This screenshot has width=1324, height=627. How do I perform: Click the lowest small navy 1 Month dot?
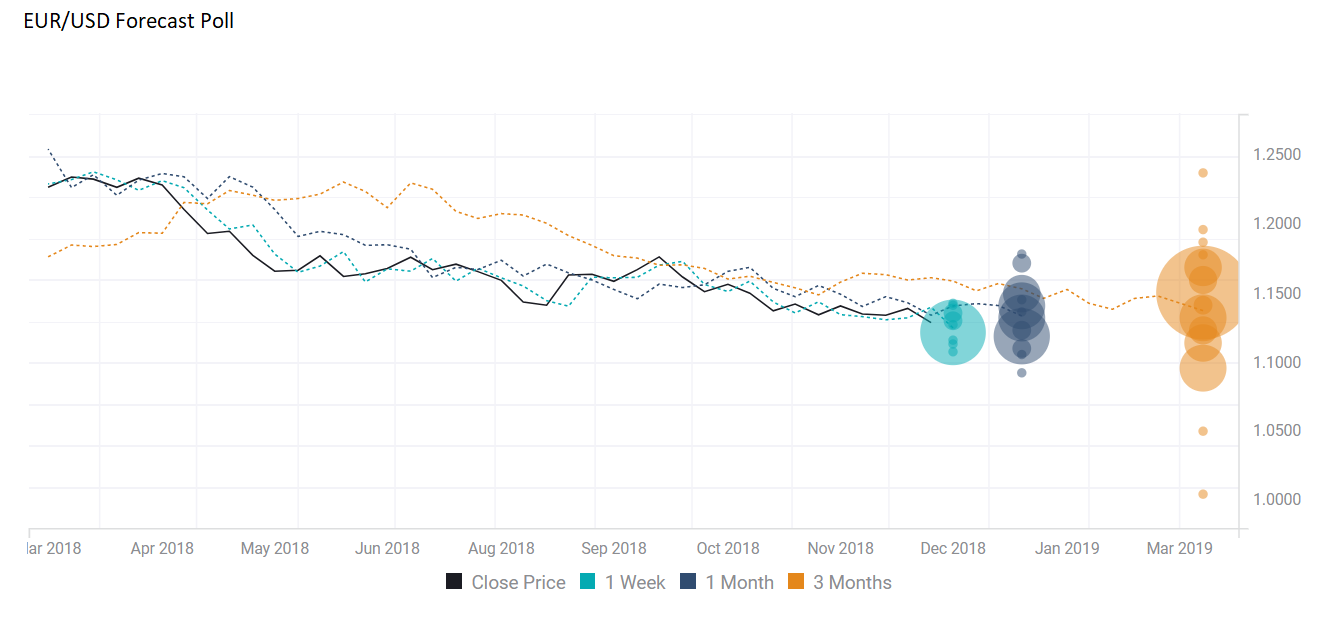tap(1021, 373)
